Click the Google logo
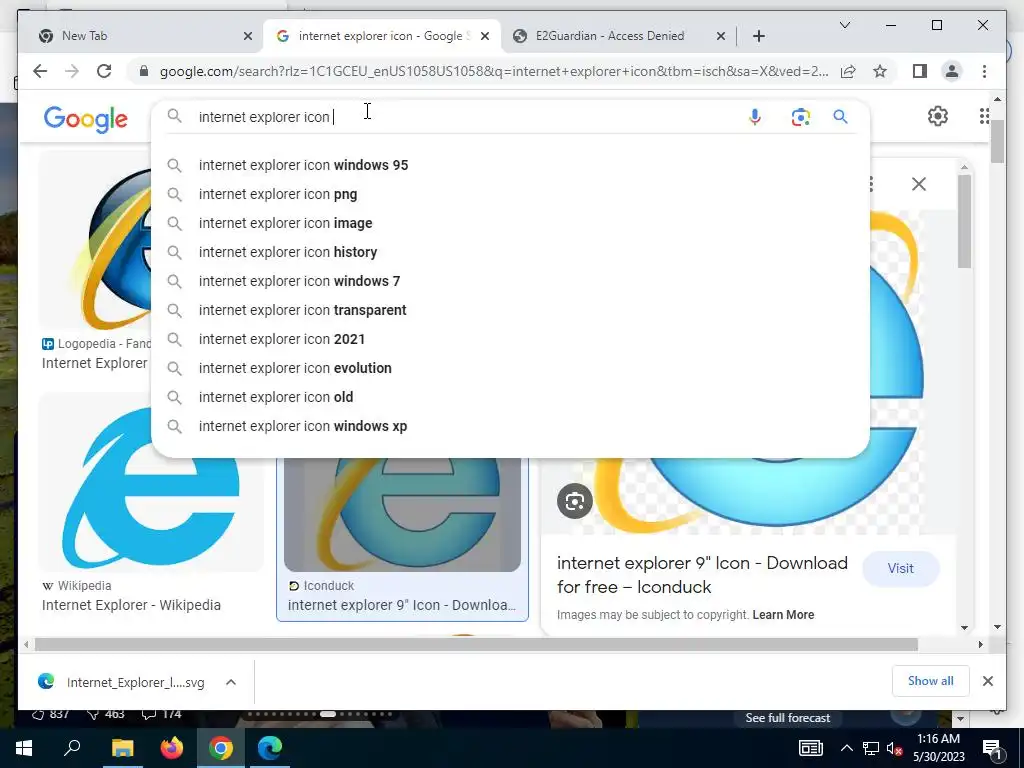Image resolution: width=1024 pixels, height=768 pixels. (86, 119)
